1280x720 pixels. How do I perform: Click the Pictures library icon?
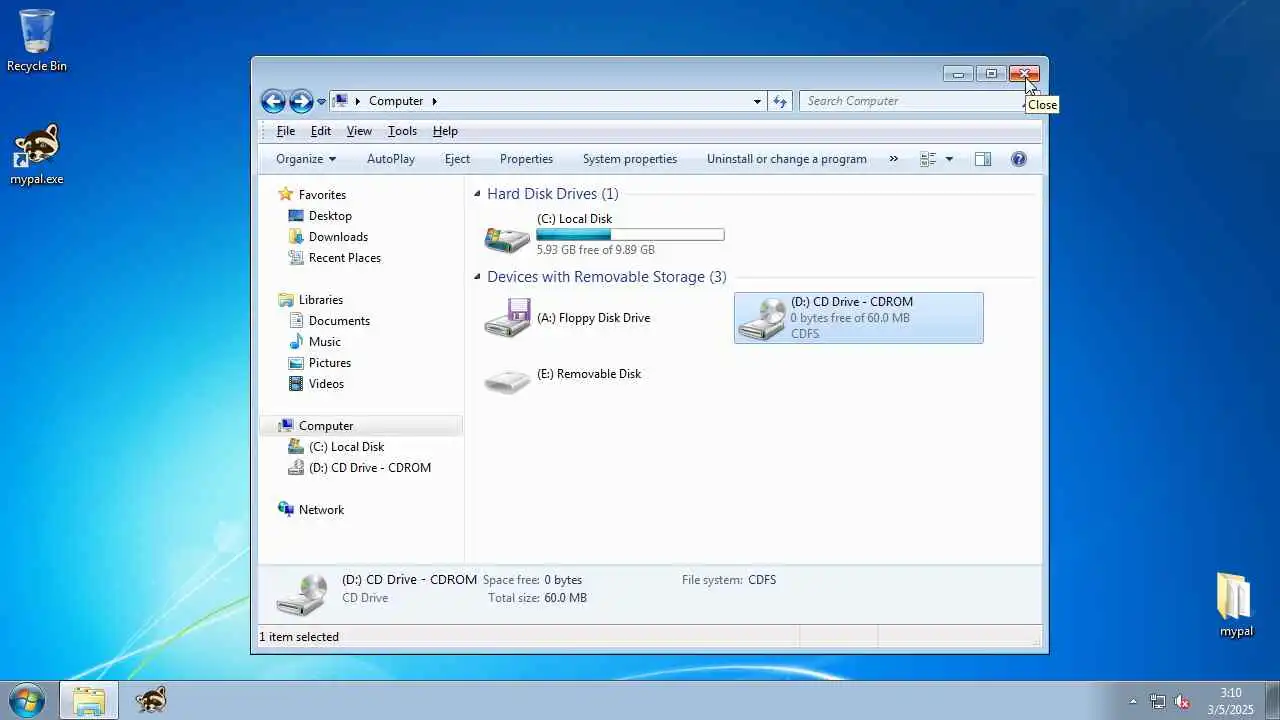pos(296,363)
